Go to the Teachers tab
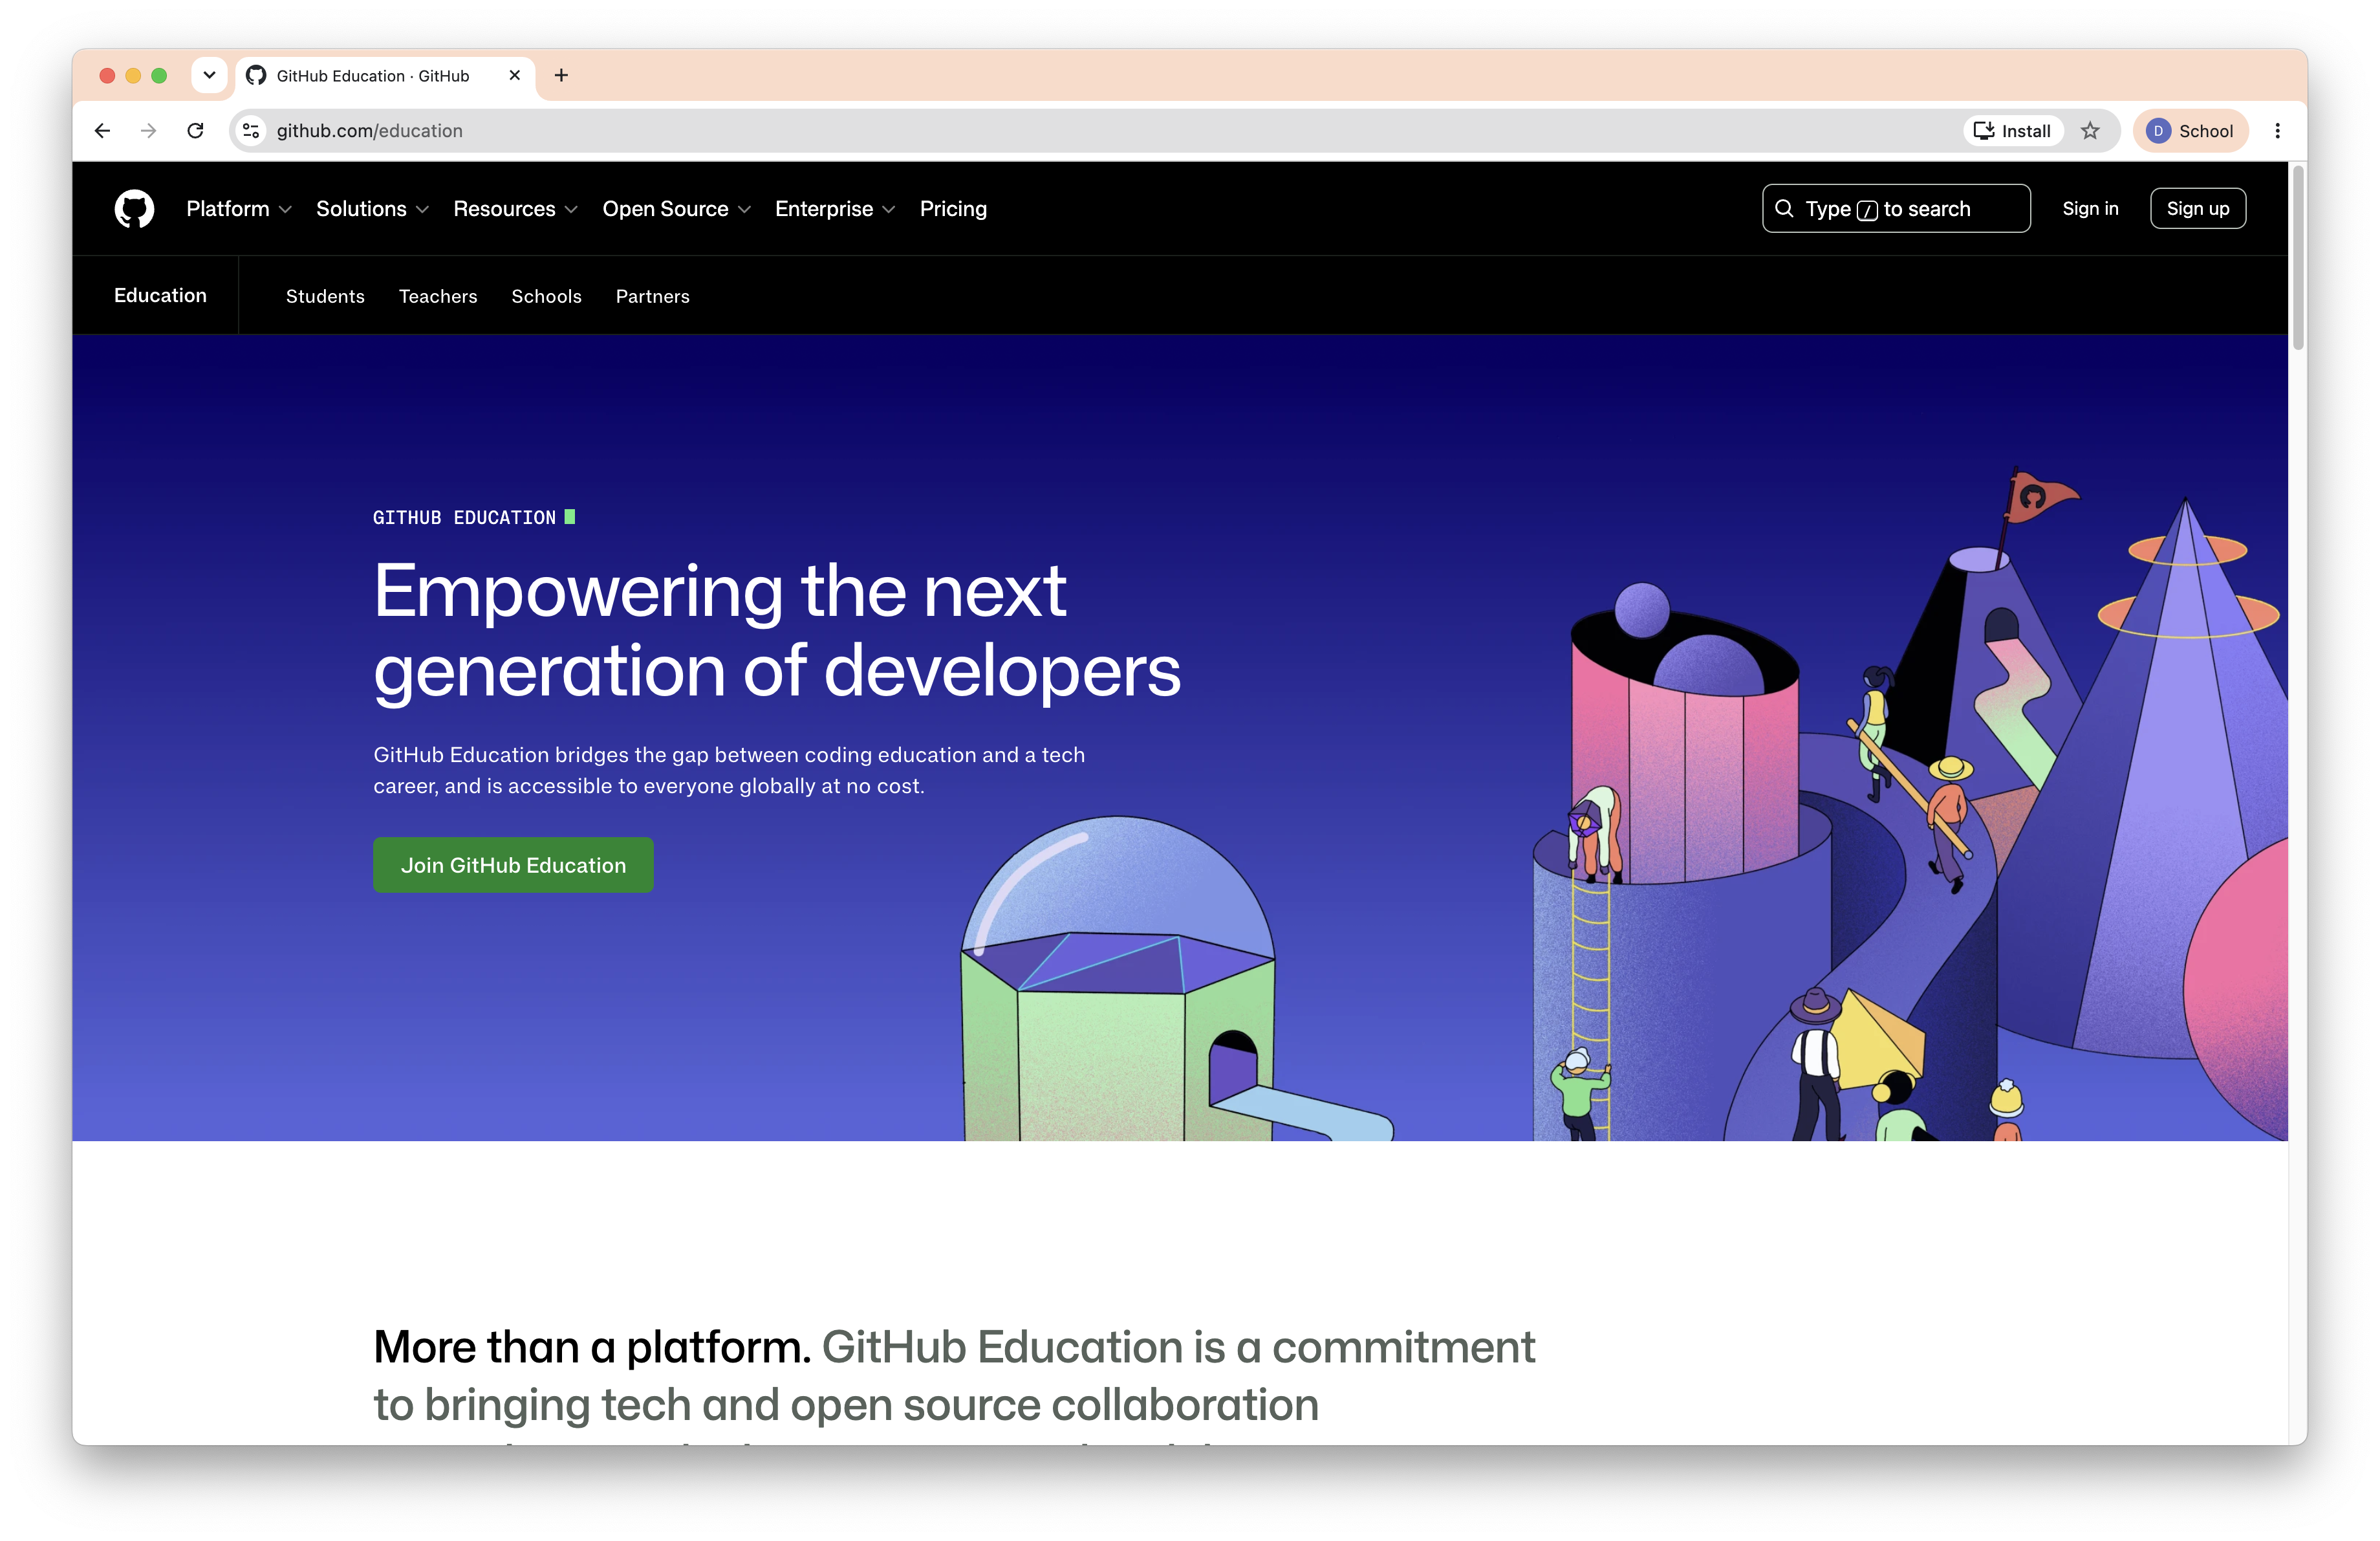2380x1541 pixels. [438, 297]
